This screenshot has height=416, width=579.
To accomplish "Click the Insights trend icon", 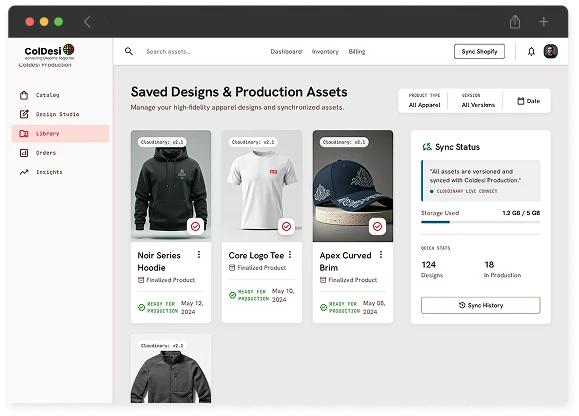I will [x=24, y=172].
